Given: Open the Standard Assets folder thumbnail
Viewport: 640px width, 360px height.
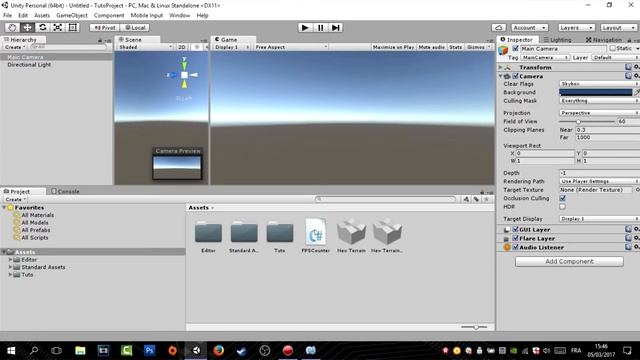Looking at the screenshot, I should click(x=244, y=232).
